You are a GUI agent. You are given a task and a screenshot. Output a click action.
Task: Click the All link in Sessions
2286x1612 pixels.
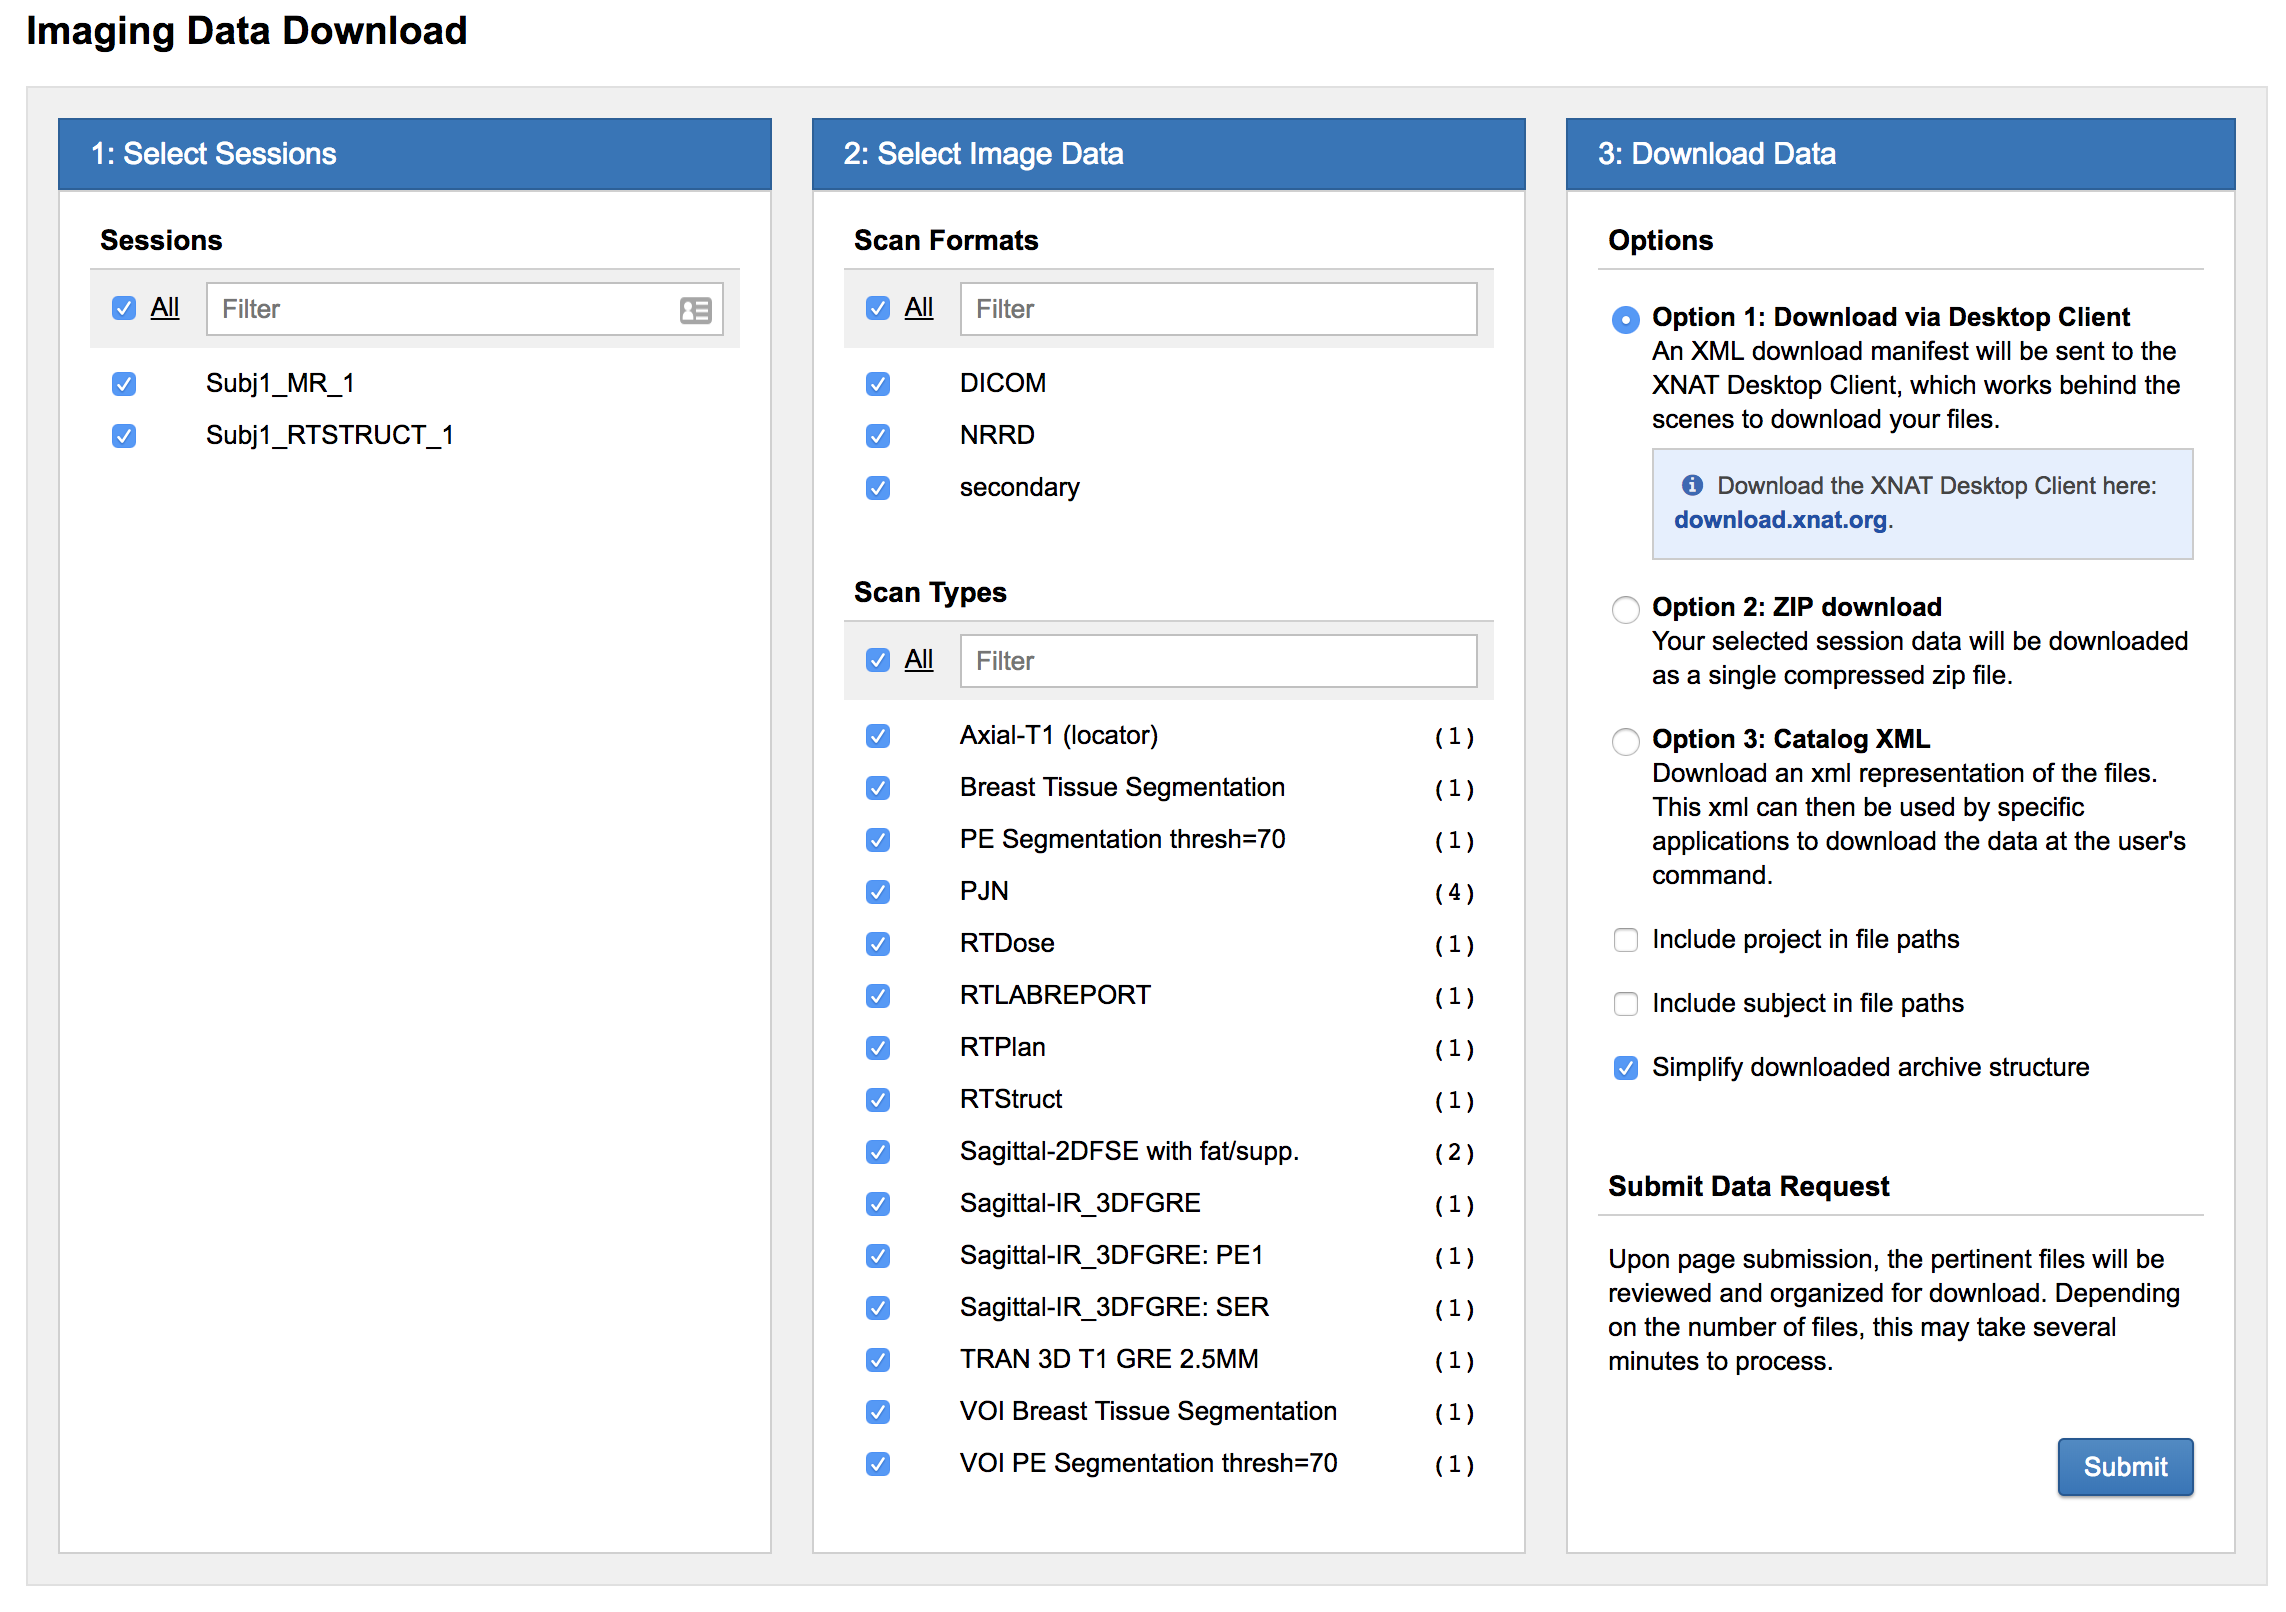coord(165,308)
